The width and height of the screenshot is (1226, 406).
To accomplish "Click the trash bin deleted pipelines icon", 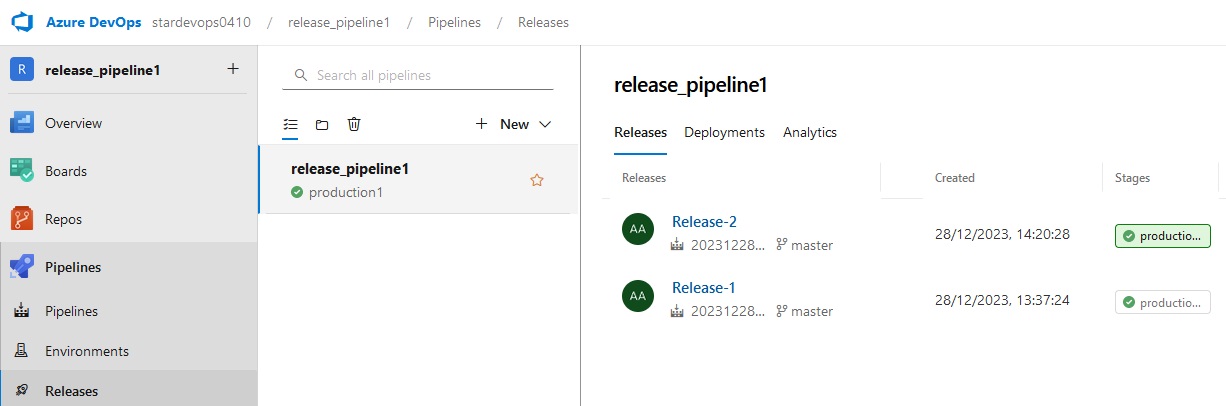I will tap(354, 124).
